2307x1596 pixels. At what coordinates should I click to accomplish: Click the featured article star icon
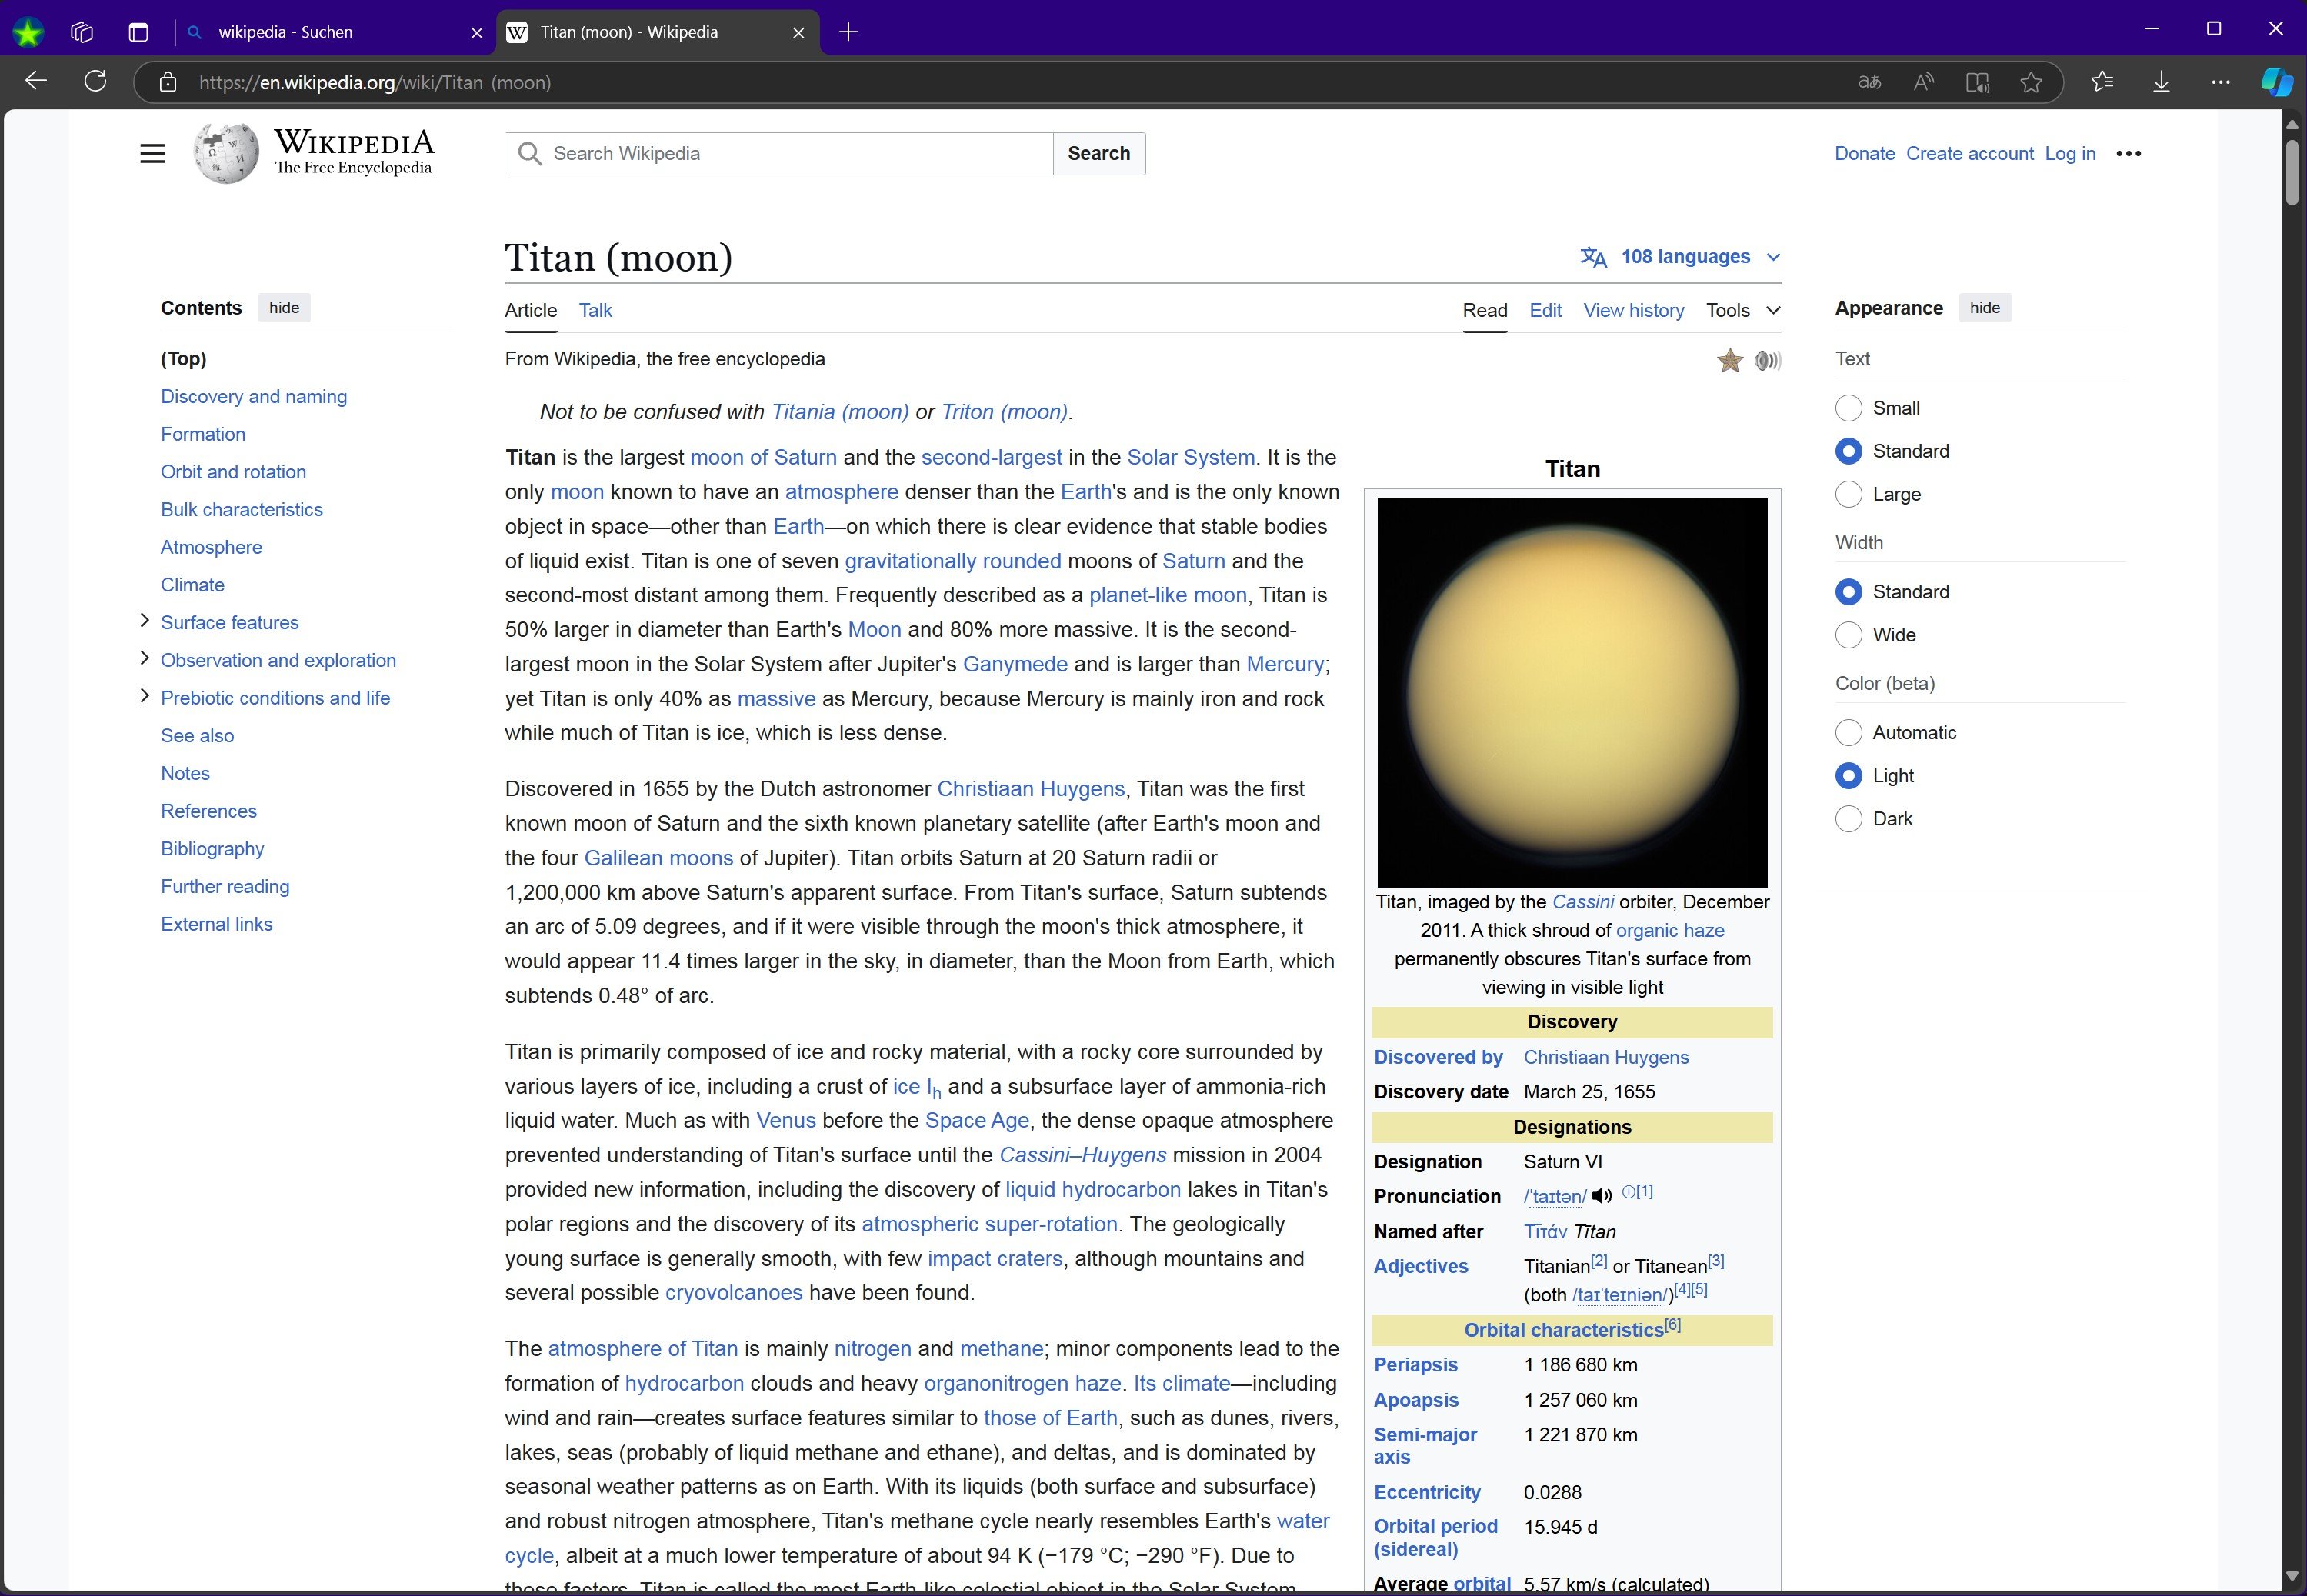(x=1729, y=360)
